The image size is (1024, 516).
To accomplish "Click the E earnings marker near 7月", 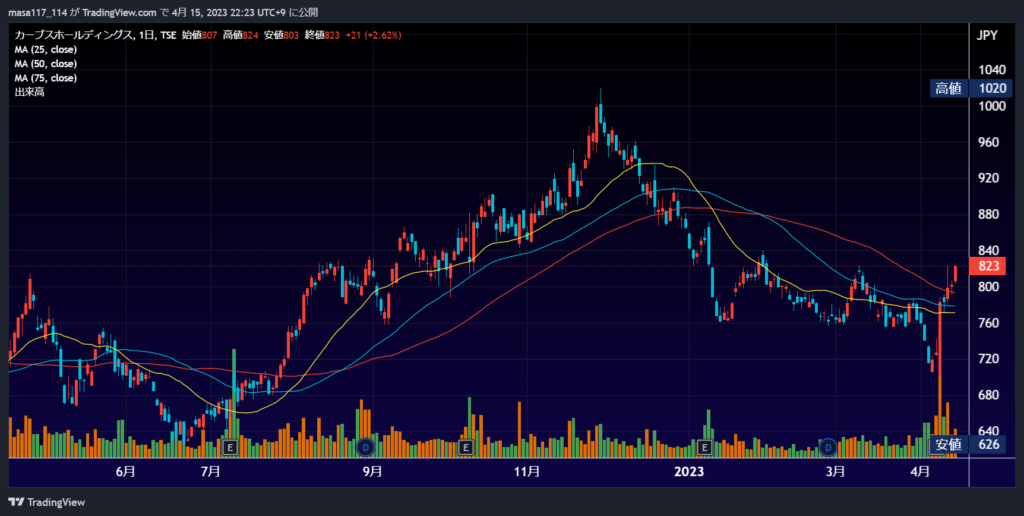I will coord(230,447).
